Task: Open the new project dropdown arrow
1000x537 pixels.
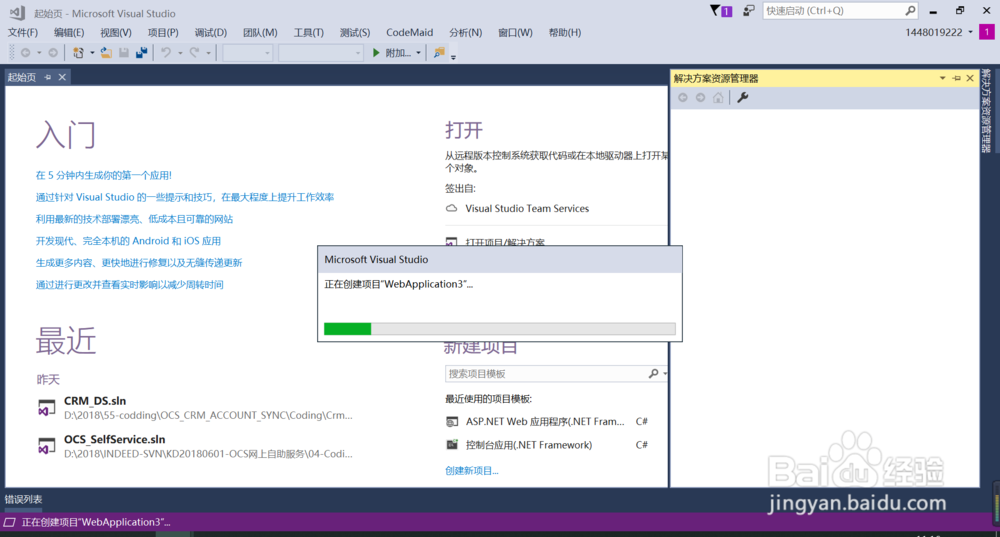Action: pyautogui.click(x=92, y=53)
